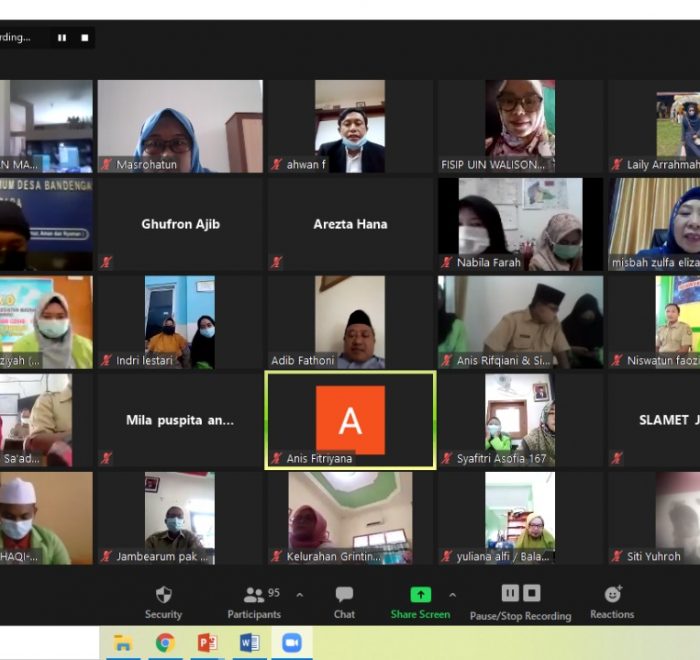Click the green Share Screen icon

pos(420,594)
